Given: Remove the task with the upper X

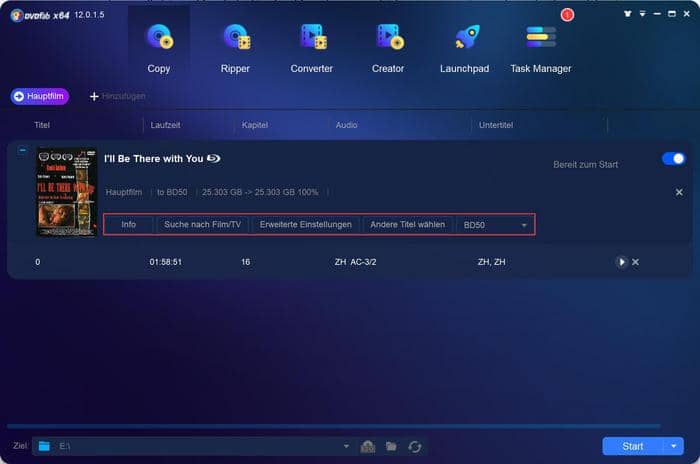Looking at the screenshot, I should pyautogui.click(x=679, y=192).
